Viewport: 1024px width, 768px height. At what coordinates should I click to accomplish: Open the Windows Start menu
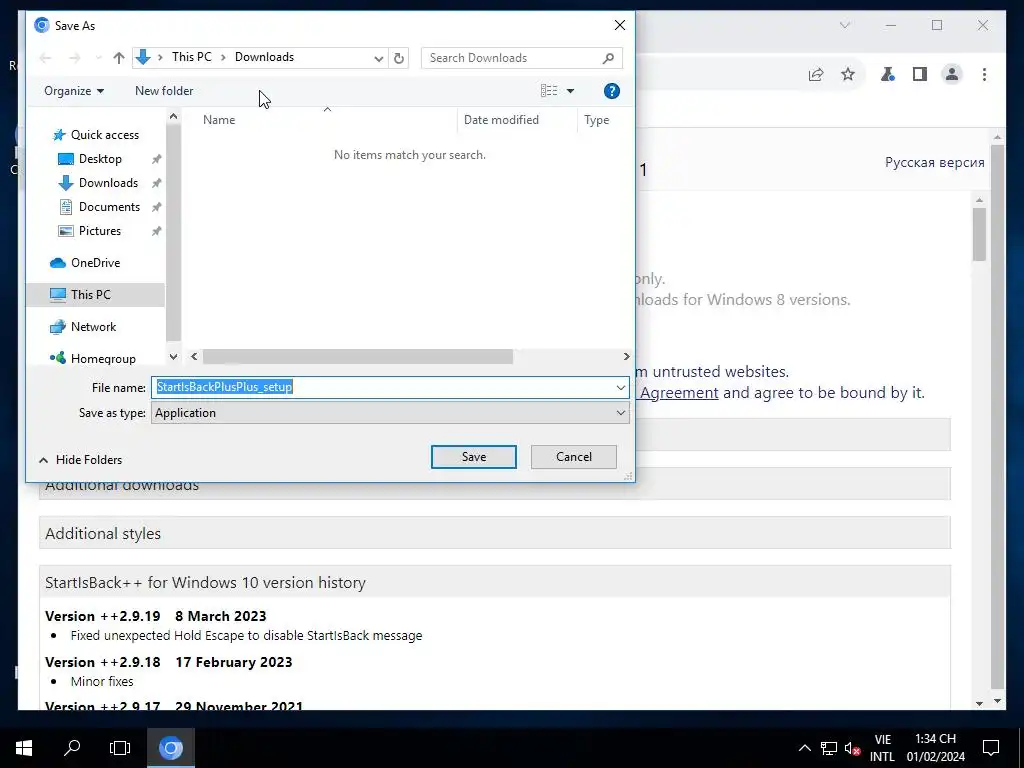24,748
